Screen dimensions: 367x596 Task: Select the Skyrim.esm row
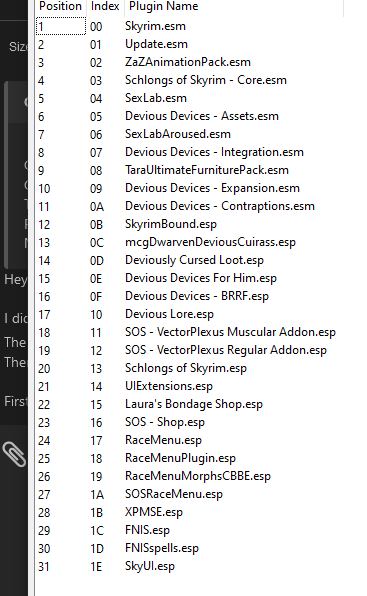(155, 26)
